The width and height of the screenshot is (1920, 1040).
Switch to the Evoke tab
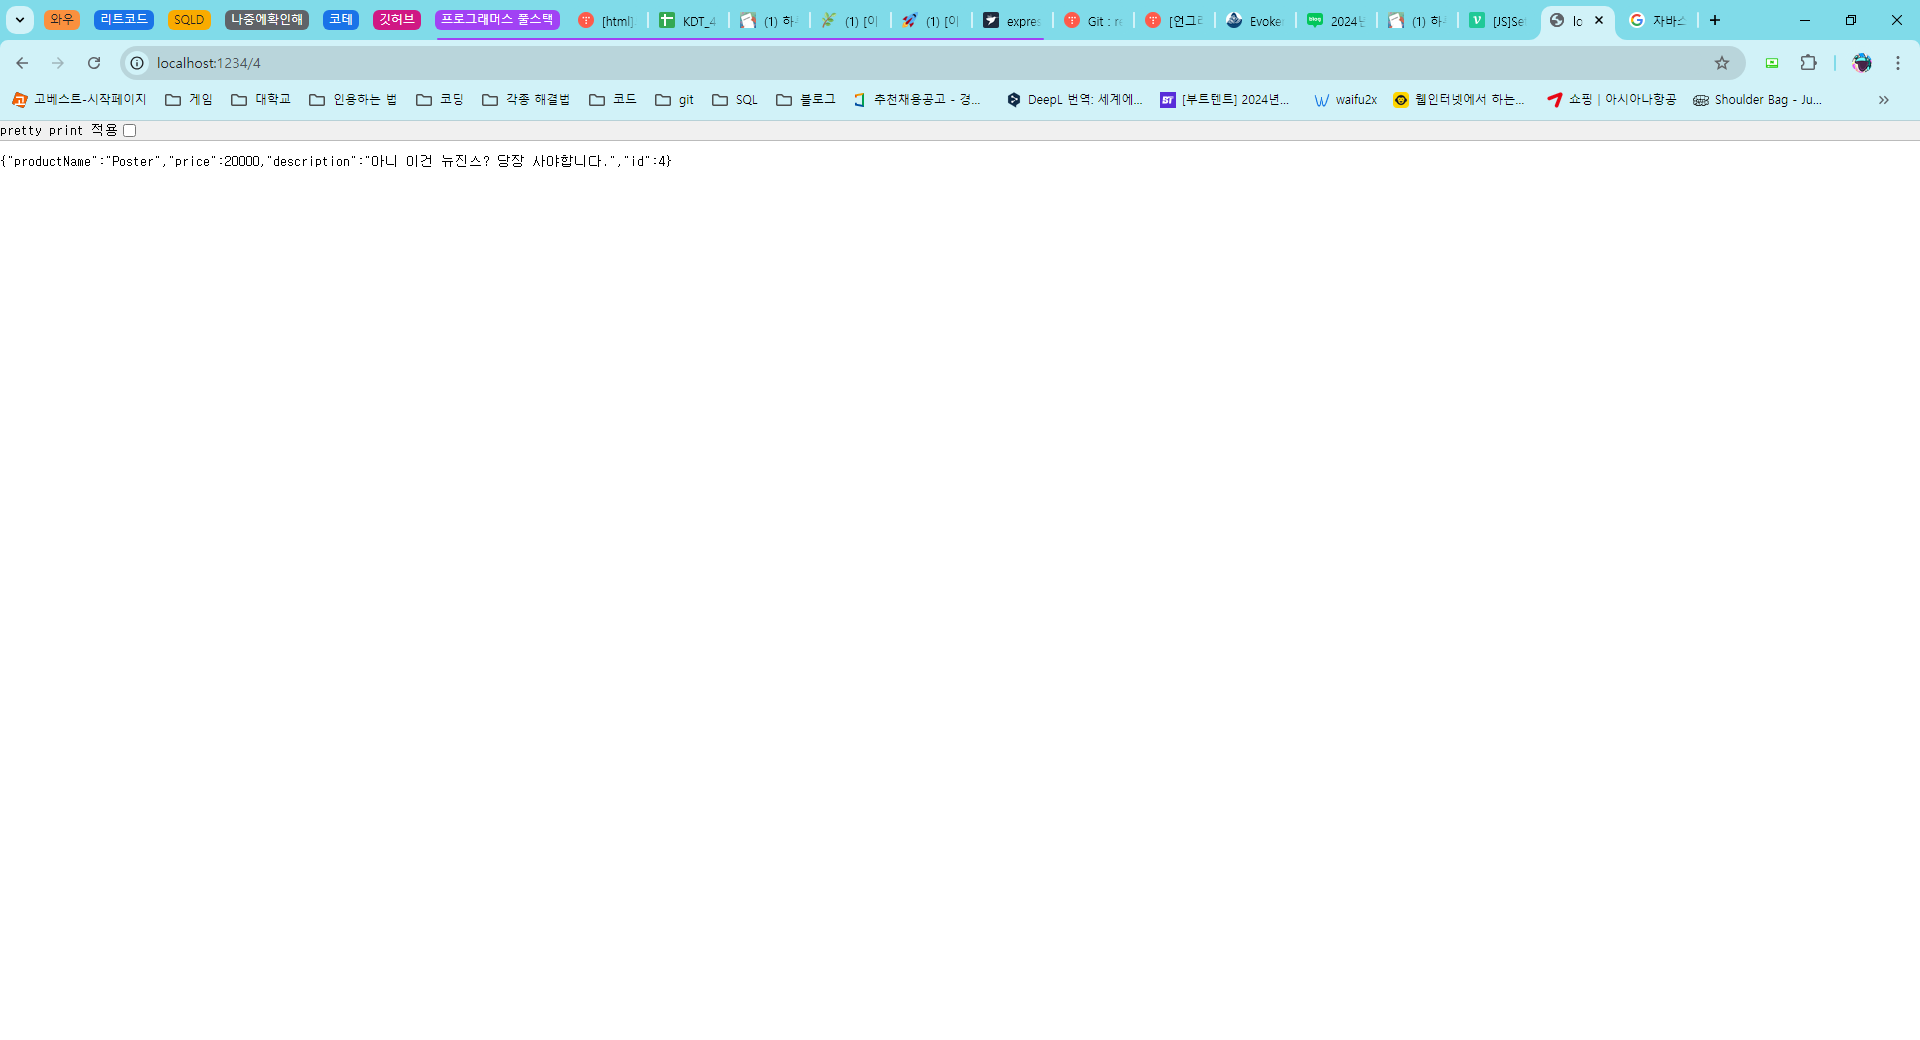pyautogui.click(x=1255, y=21)
